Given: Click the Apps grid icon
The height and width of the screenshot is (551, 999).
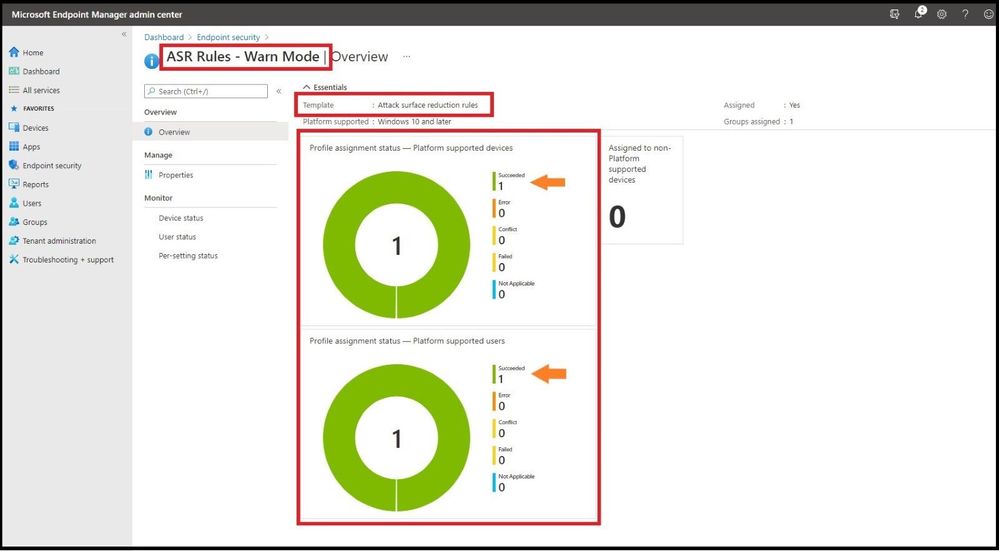Looking at the screenshot, I should (14, 147).
